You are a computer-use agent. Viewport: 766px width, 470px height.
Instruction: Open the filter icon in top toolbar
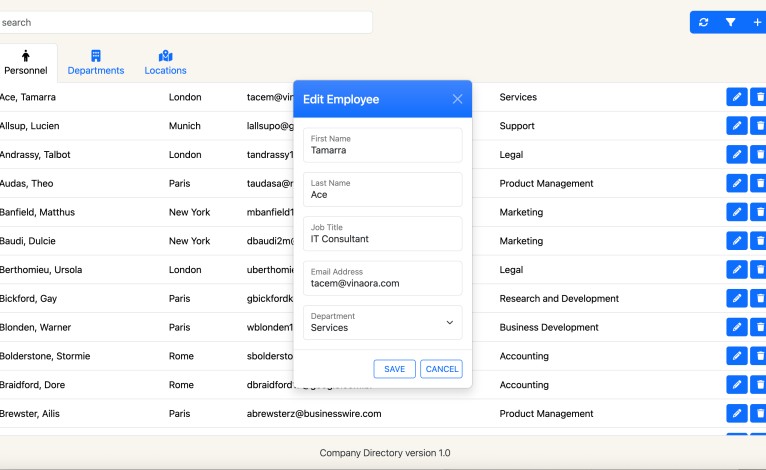731,22
